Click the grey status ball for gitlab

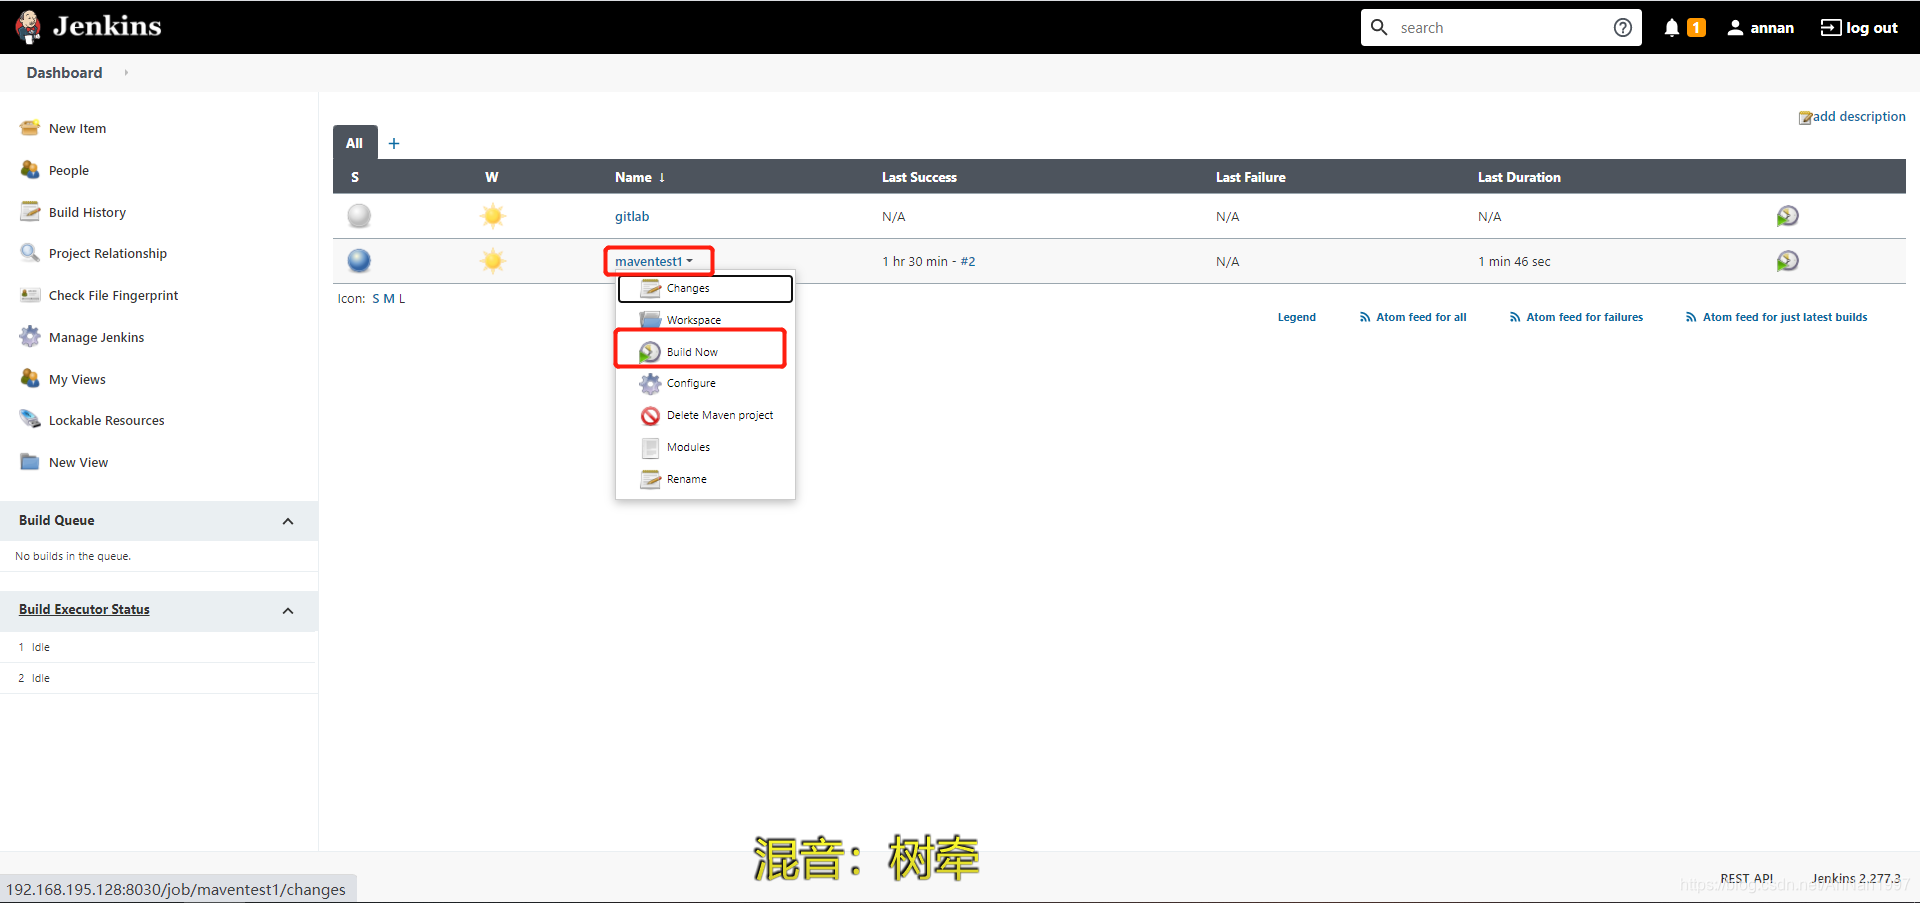[359, 216]
